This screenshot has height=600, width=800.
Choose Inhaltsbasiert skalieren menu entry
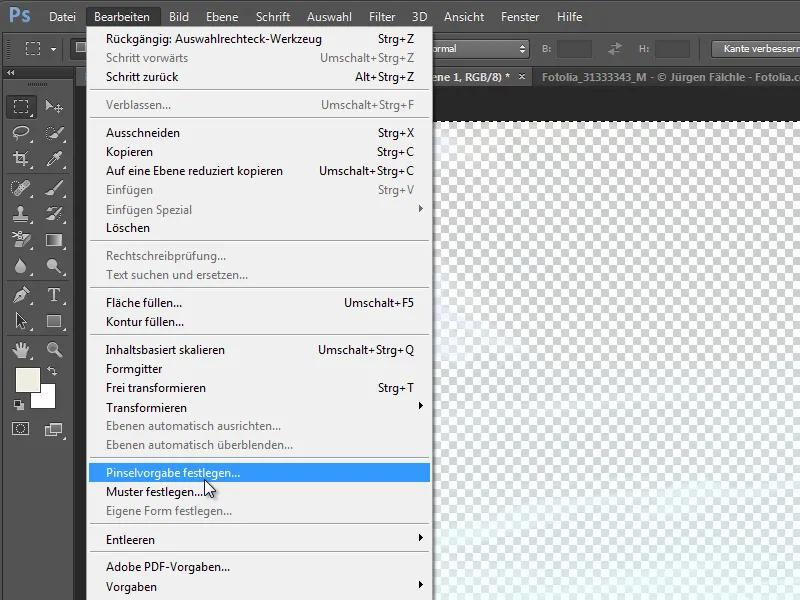tap(260, 349)
